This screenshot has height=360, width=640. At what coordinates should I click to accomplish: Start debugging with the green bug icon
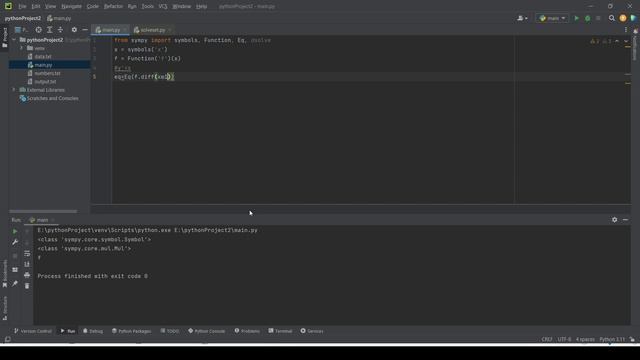coord(587,18)
